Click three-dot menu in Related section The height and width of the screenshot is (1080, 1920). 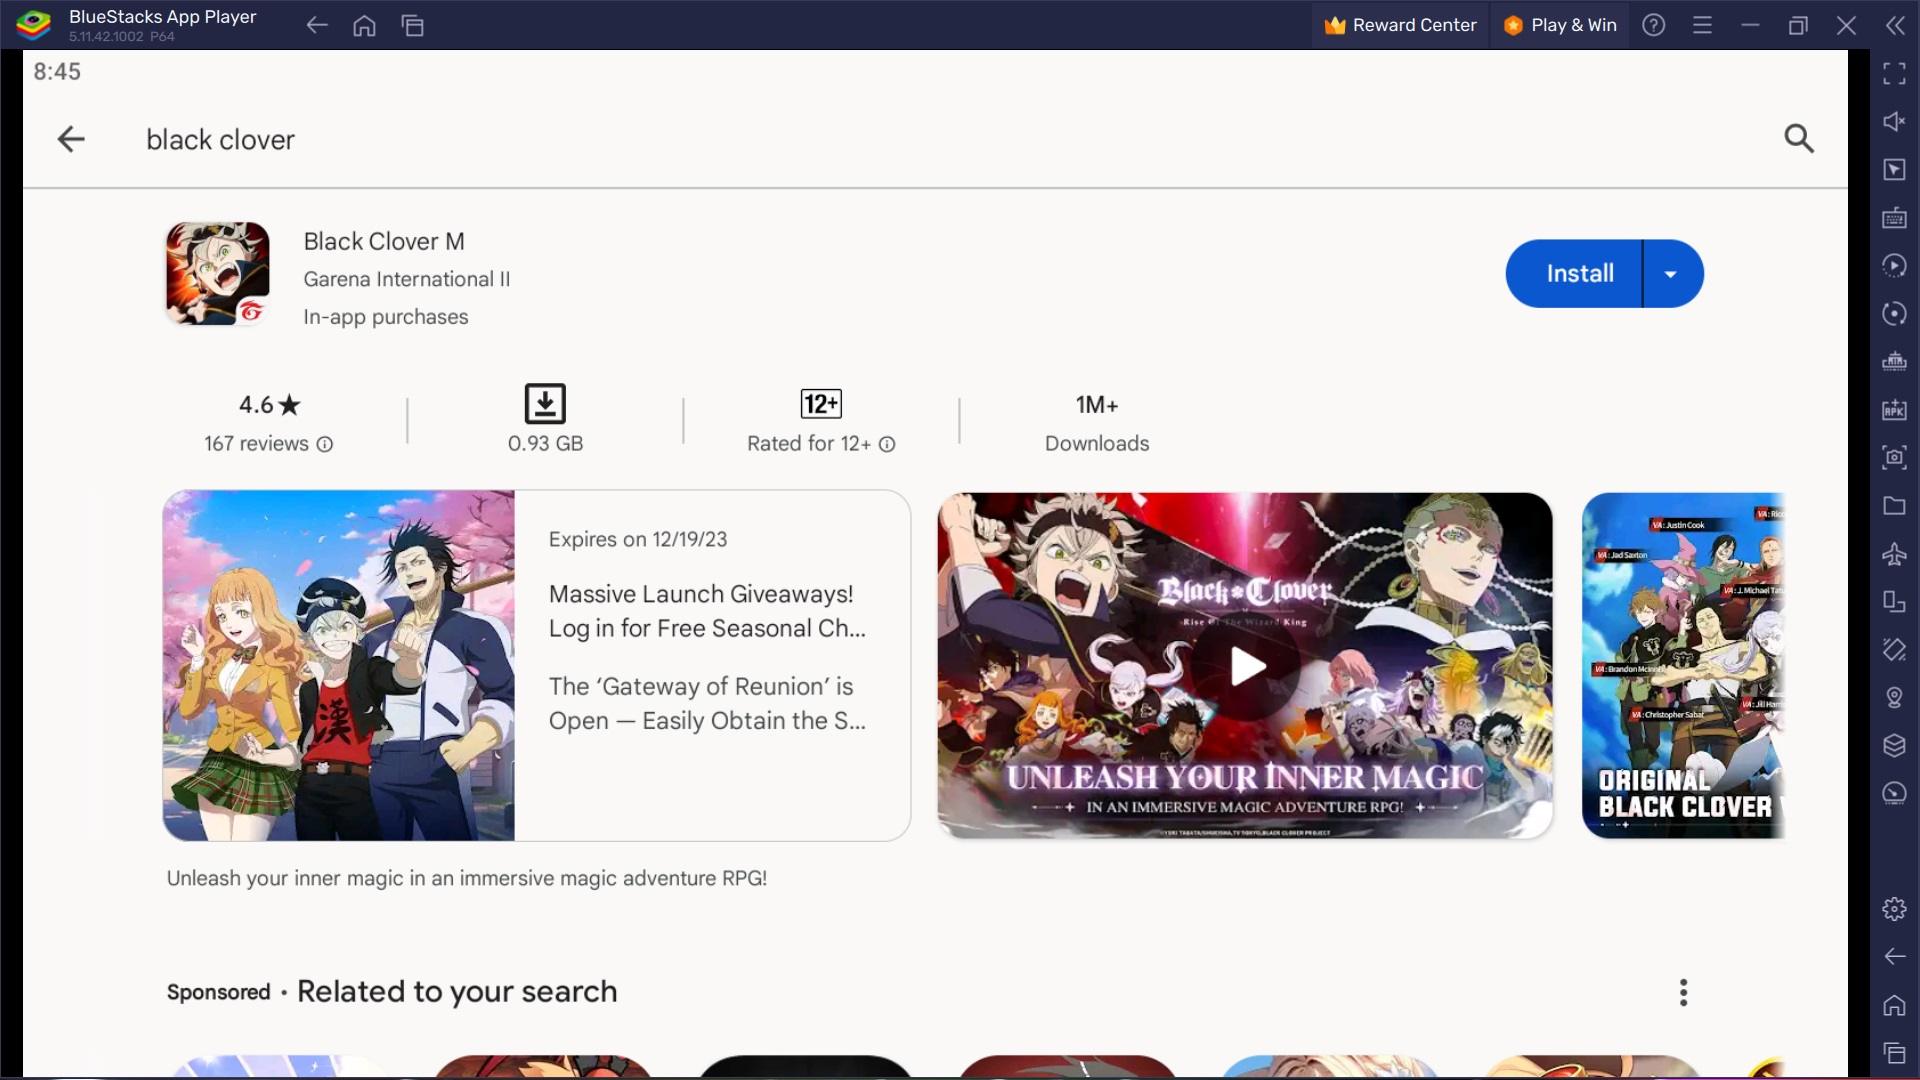click(1684, 993)
